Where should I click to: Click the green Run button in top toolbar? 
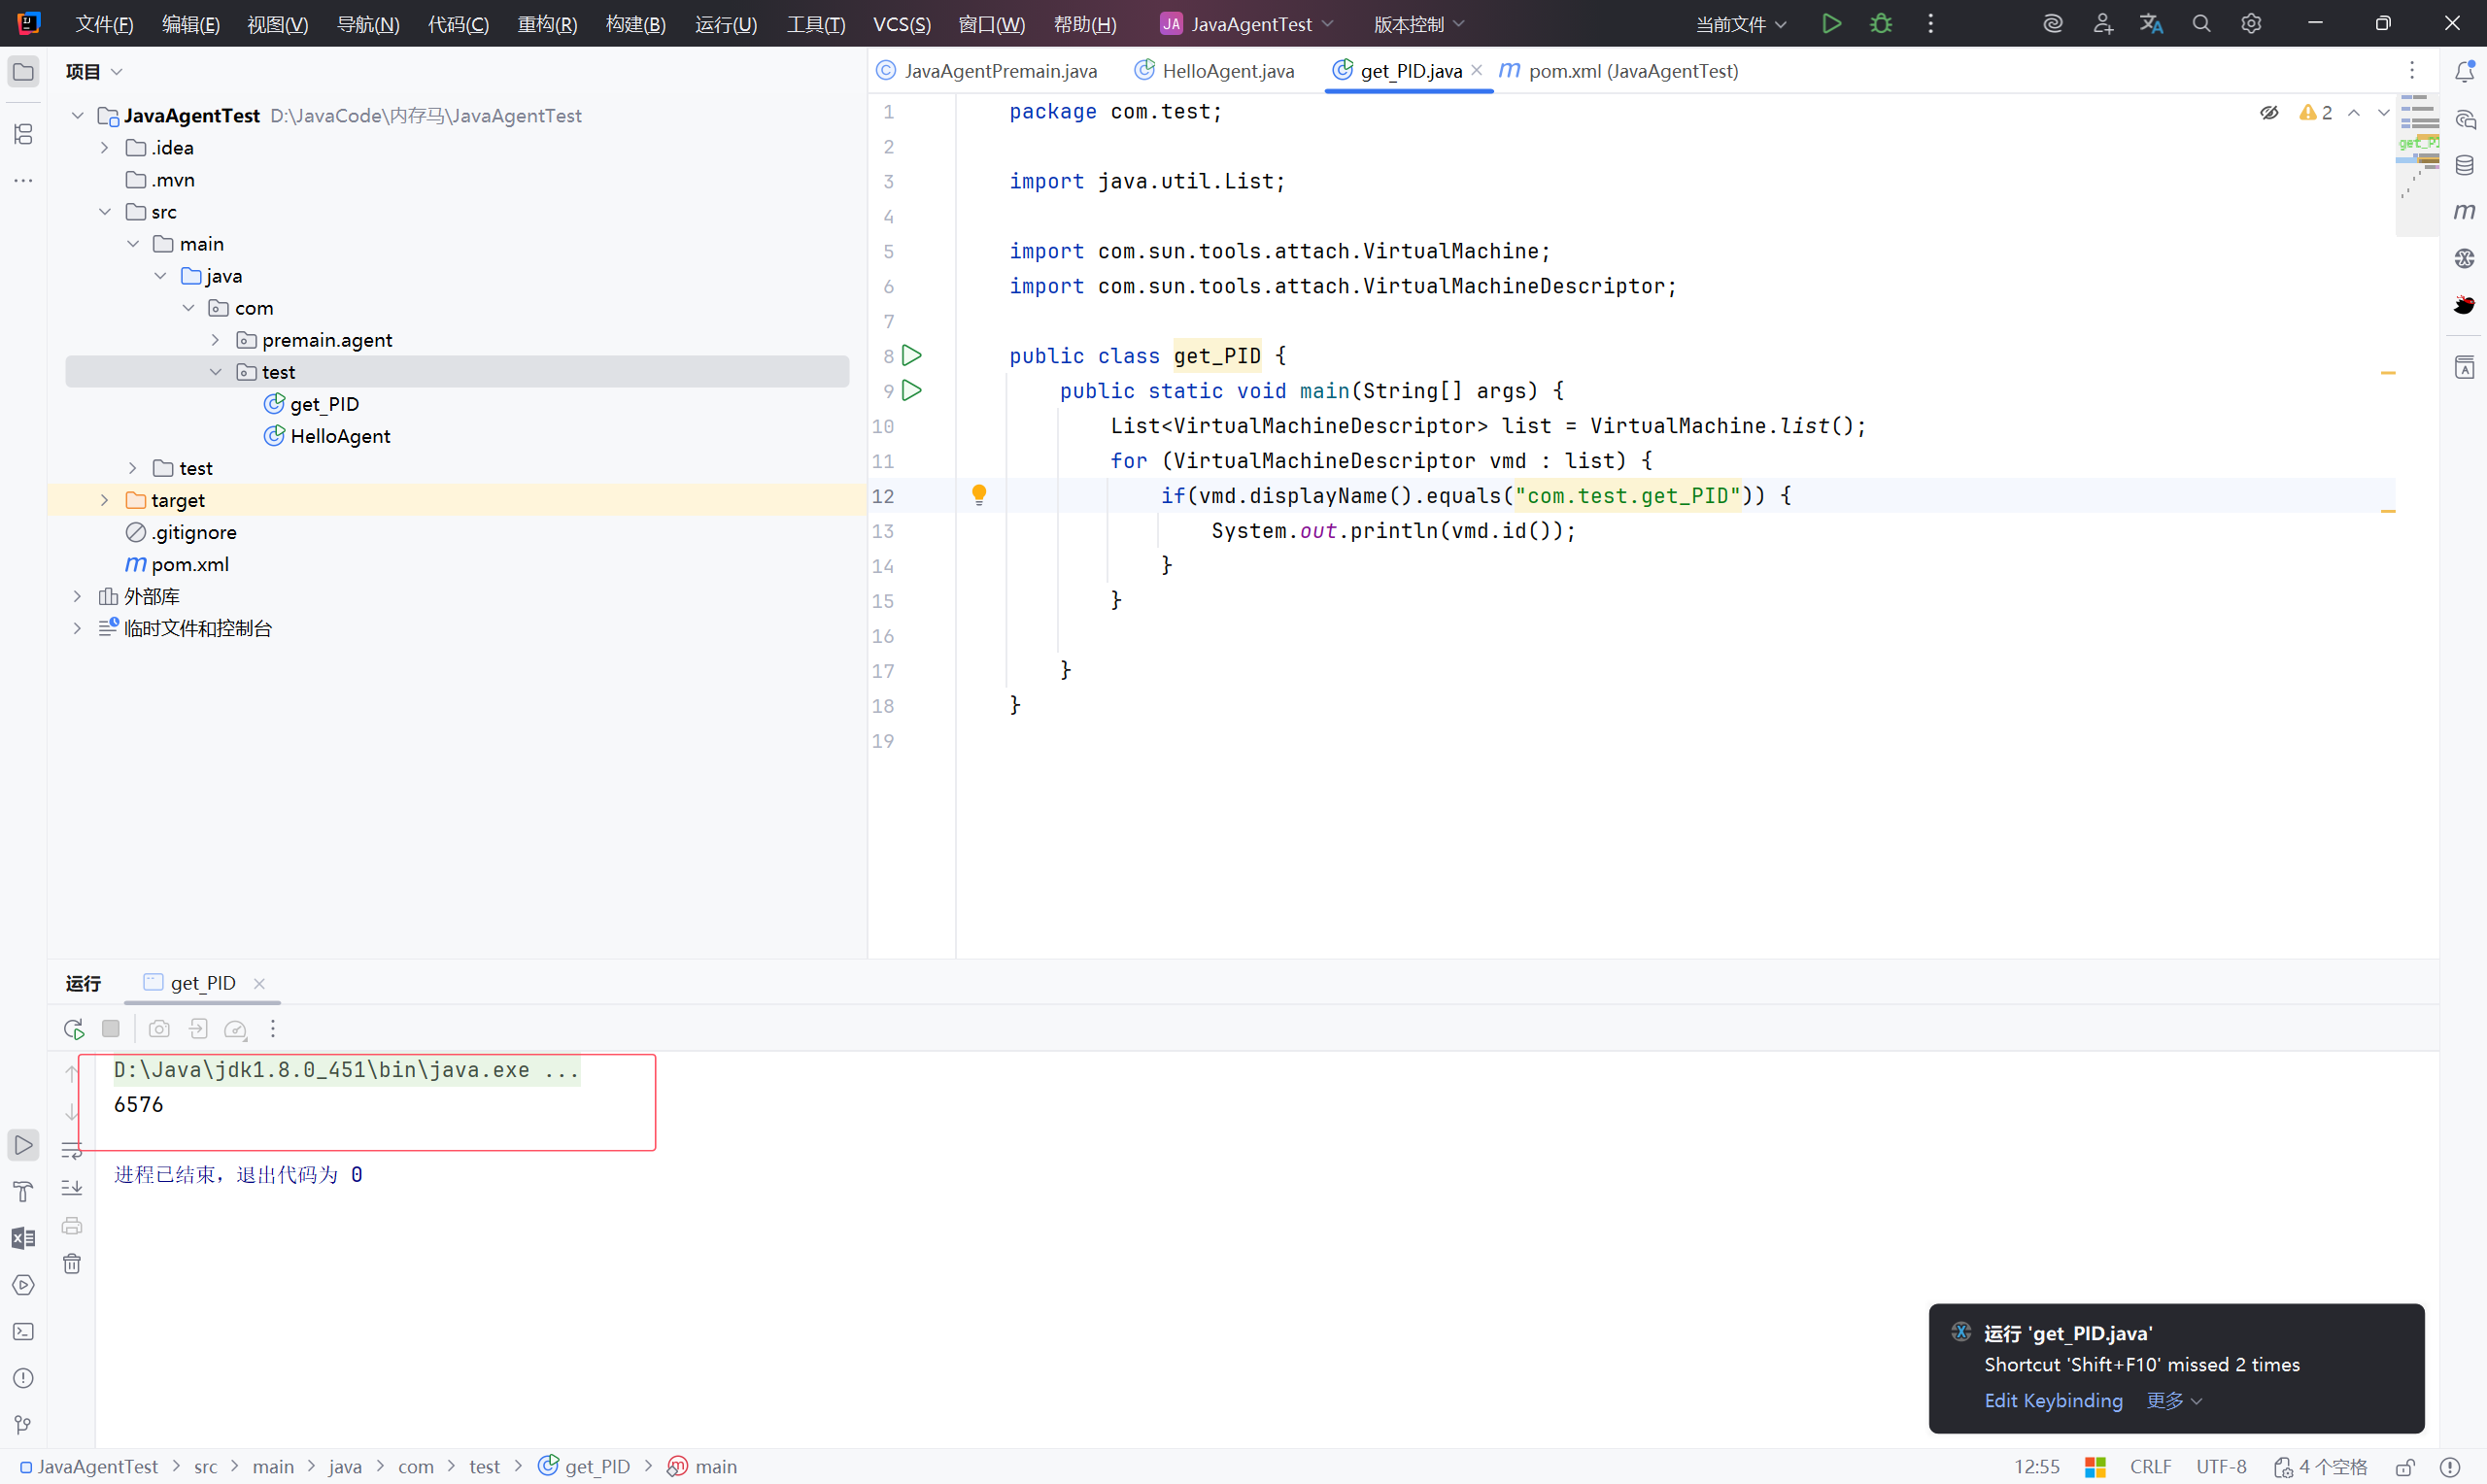point(1831,23)
